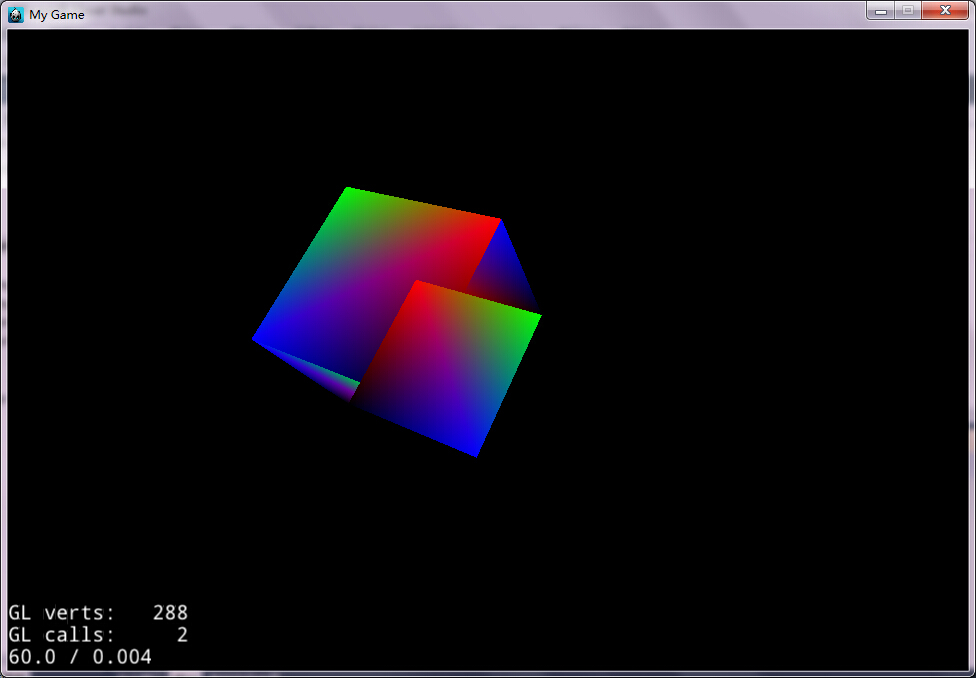The width and height of the screenshot is (976, 678).
Task: Maximize the My Game window
Action: (x=908, y=11)
